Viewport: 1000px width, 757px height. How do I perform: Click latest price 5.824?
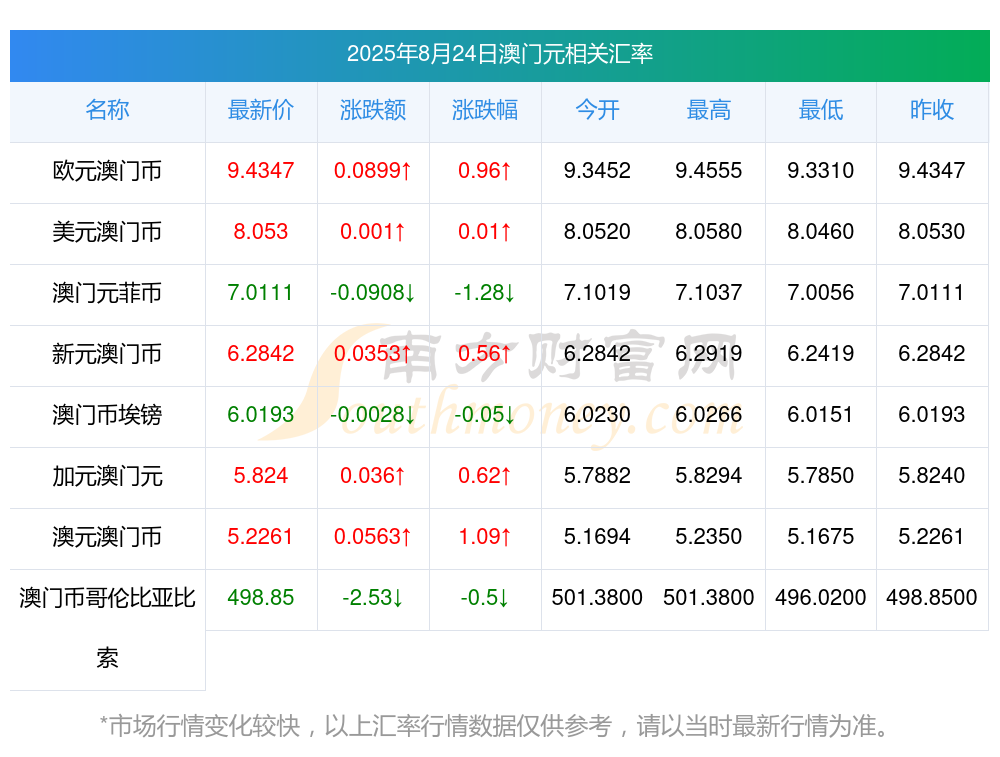(261, 476)
